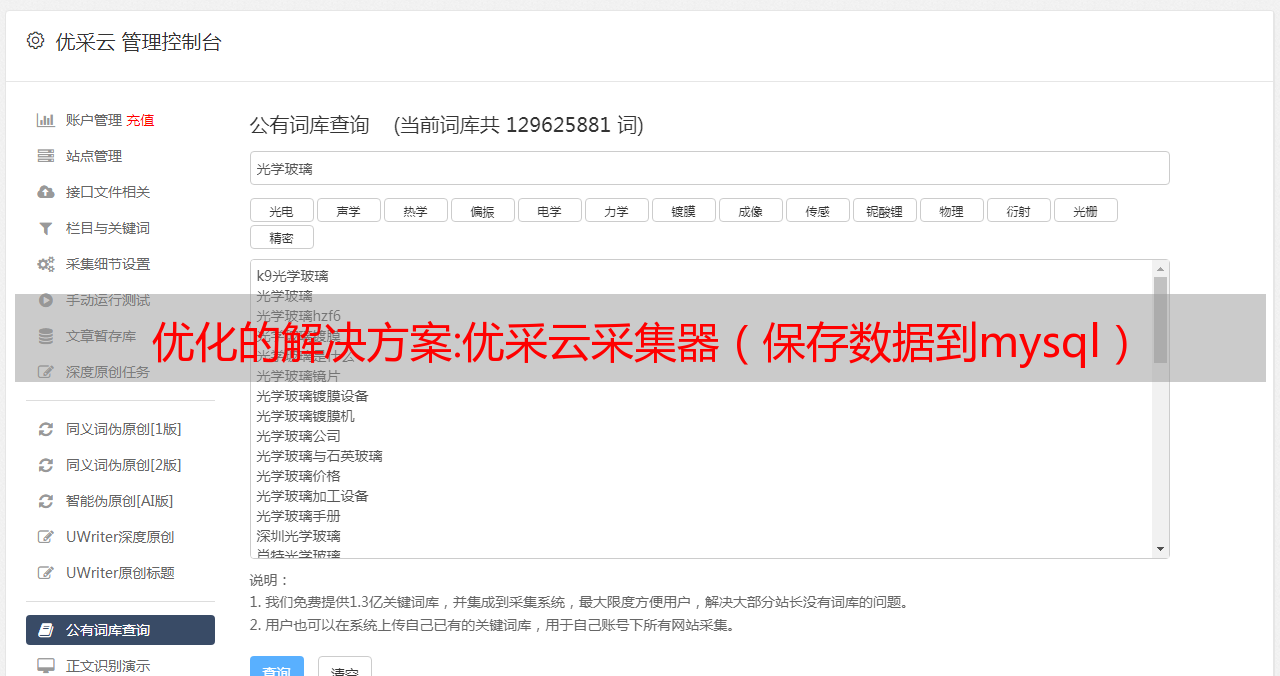The height and width of the screenshot is (676, 1280).
Task: Select the 光电 keyword tag
Action: click(x=281, y=210)
